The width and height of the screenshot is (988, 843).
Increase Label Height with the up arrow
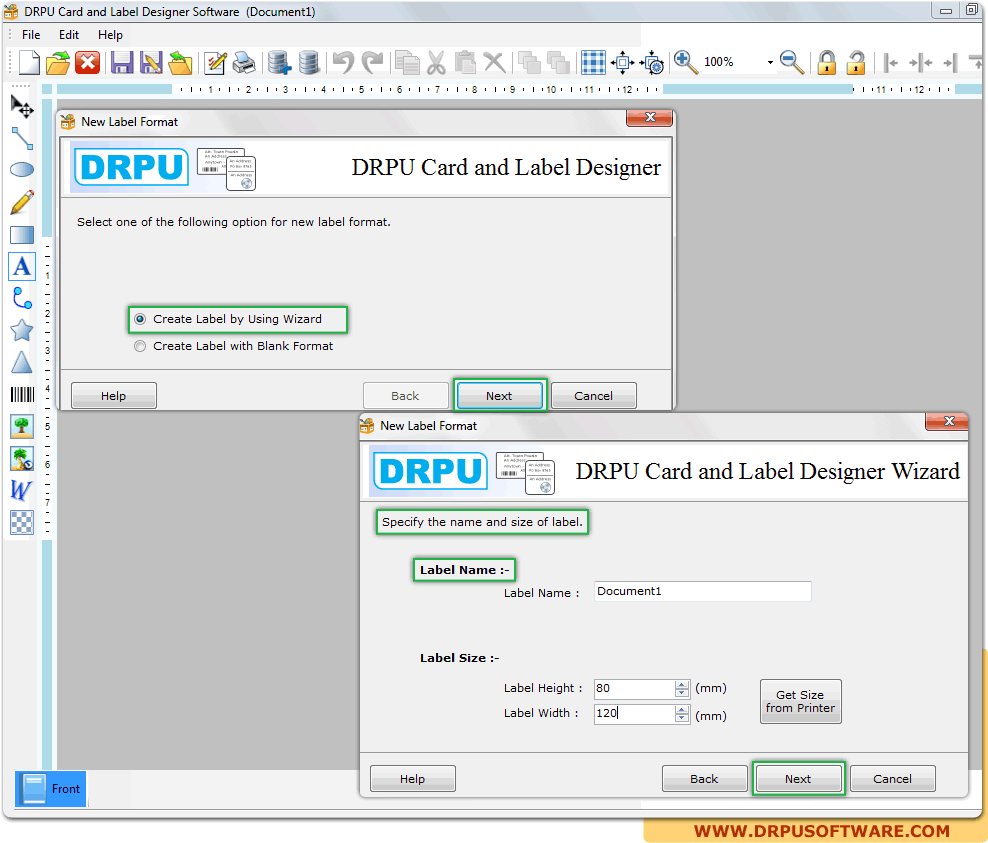682,684
